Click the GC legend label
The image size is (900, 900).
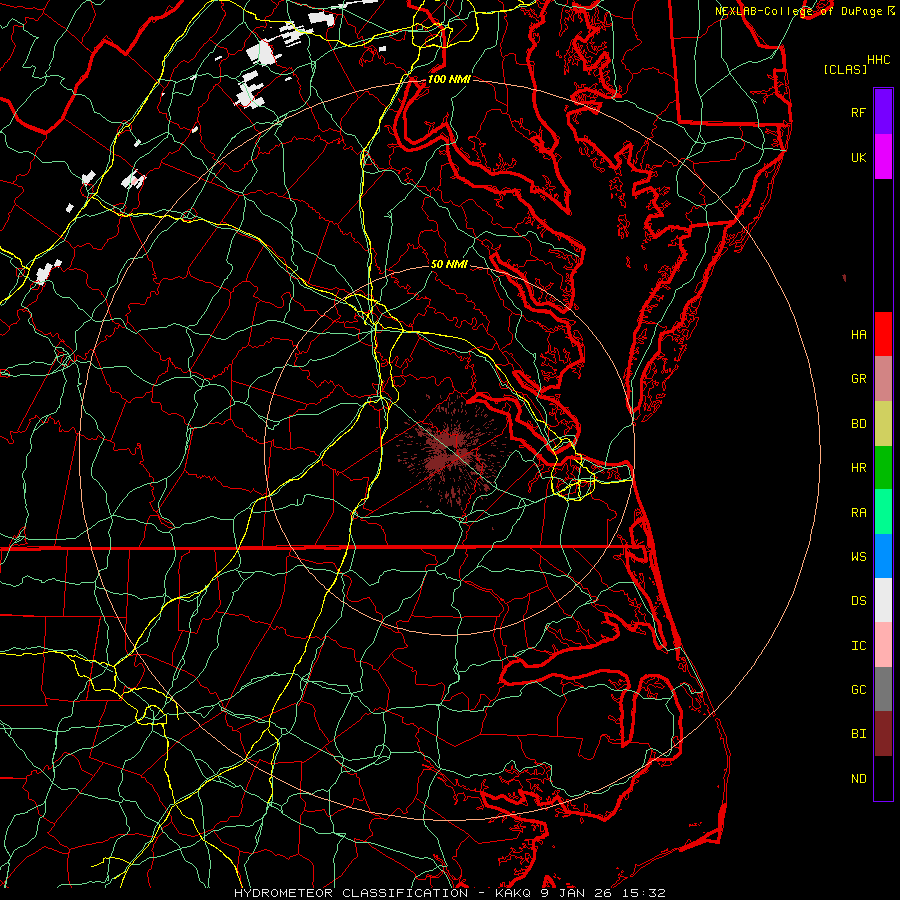[x=858, y=690]
